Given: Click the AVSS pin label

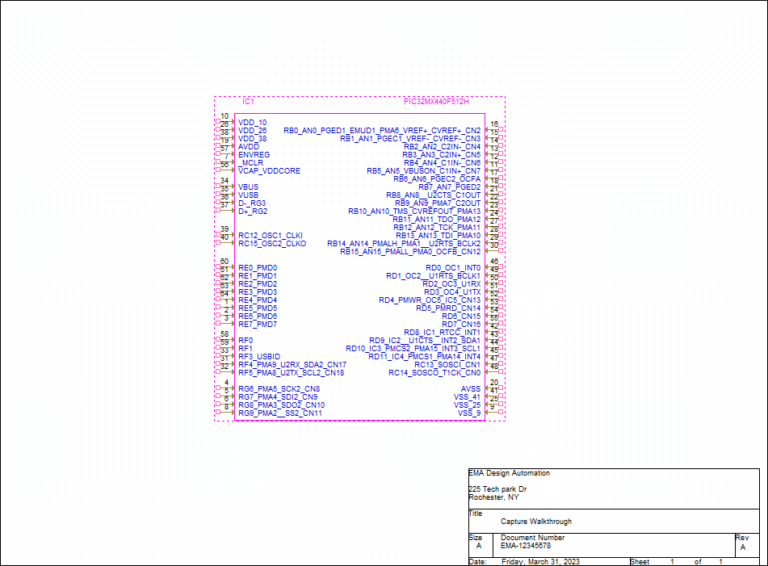Looking at the screenshot, I should pyautogui.click(x=471, y=389).
